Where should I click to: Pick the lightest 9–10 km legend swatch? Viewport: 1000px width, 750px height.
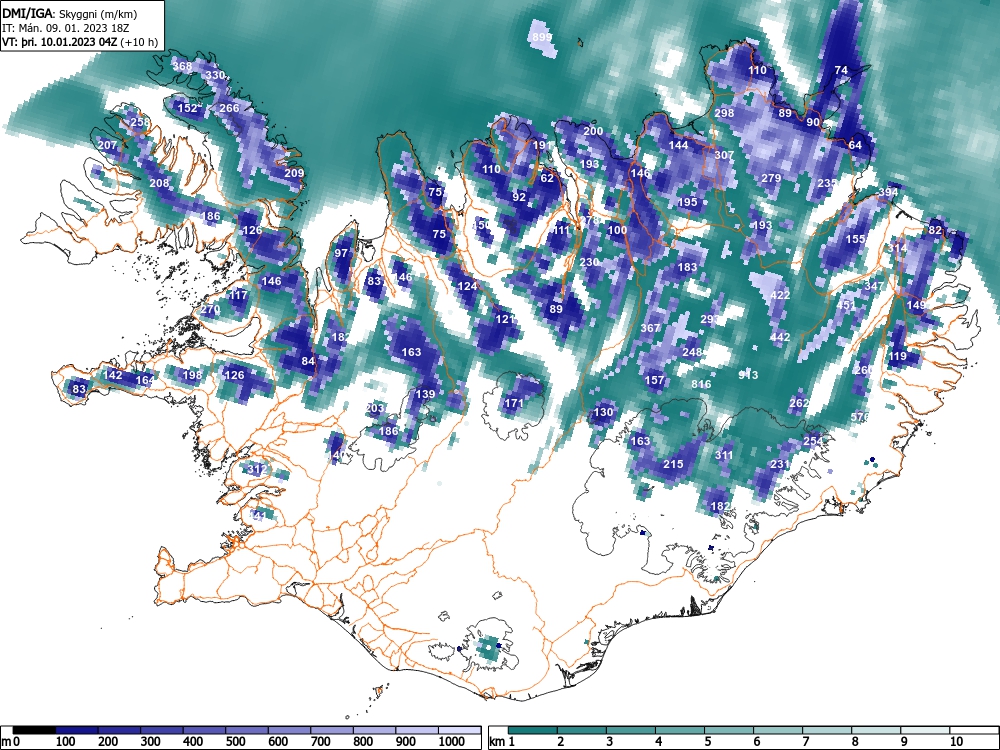pyautogui.click(x=925, y=730)
